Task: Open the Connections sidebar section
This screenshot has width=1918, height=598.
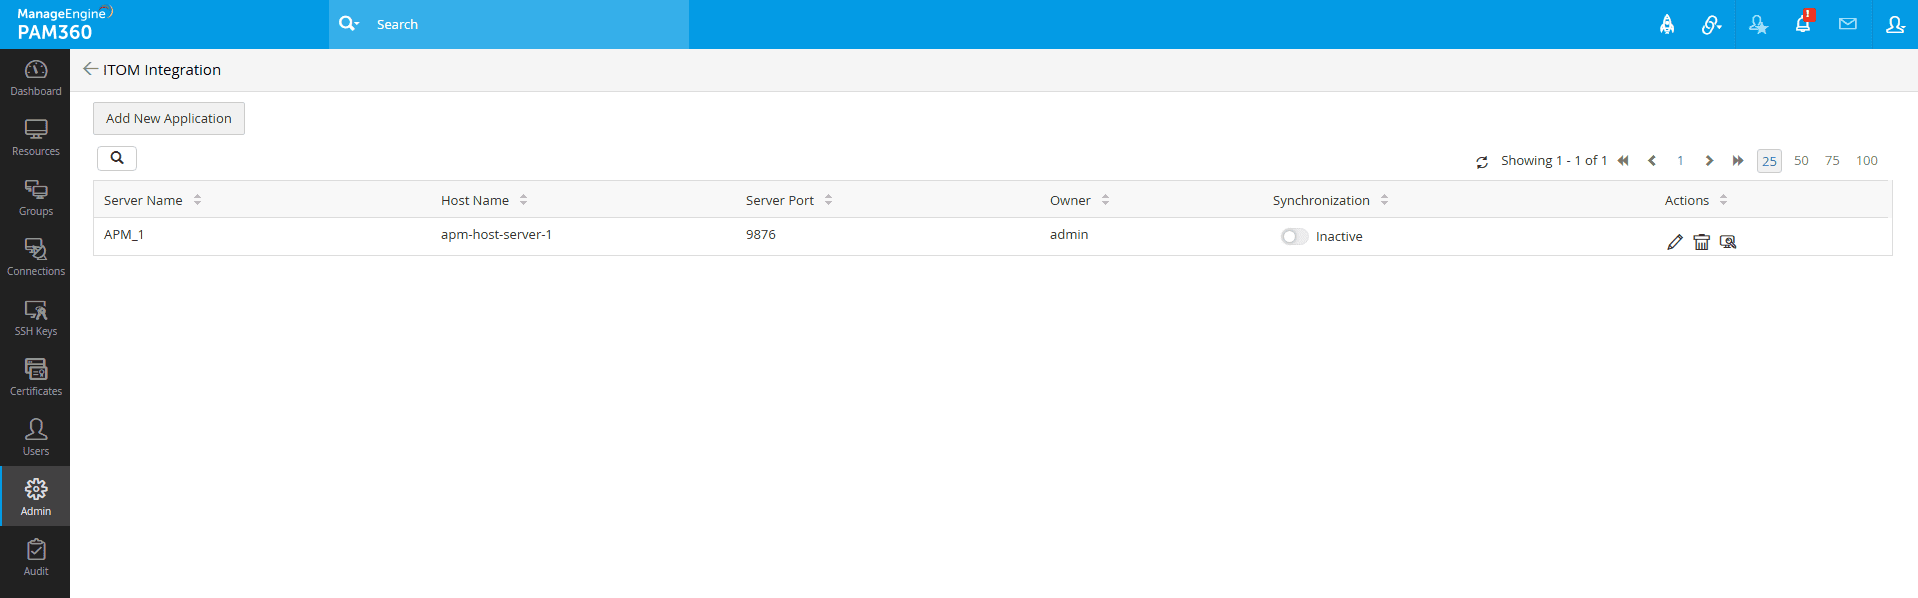Action: [35, 258]
